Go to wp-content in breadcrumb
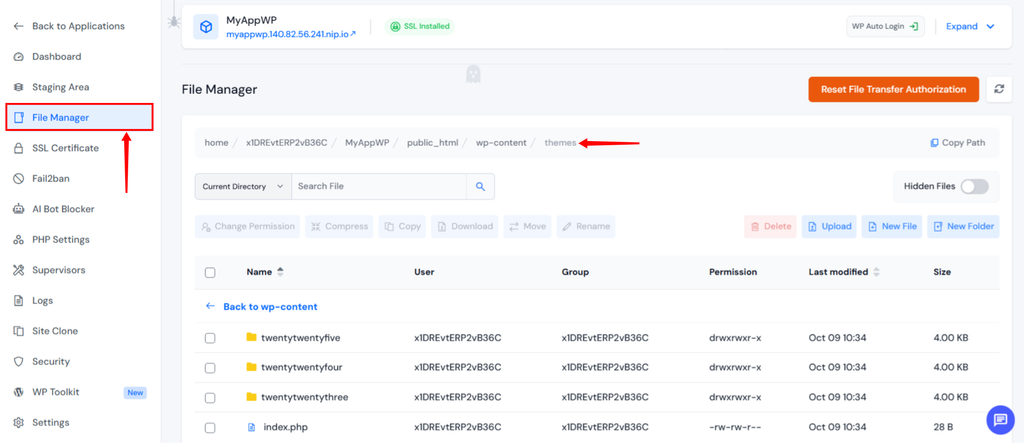 point(501,142)
